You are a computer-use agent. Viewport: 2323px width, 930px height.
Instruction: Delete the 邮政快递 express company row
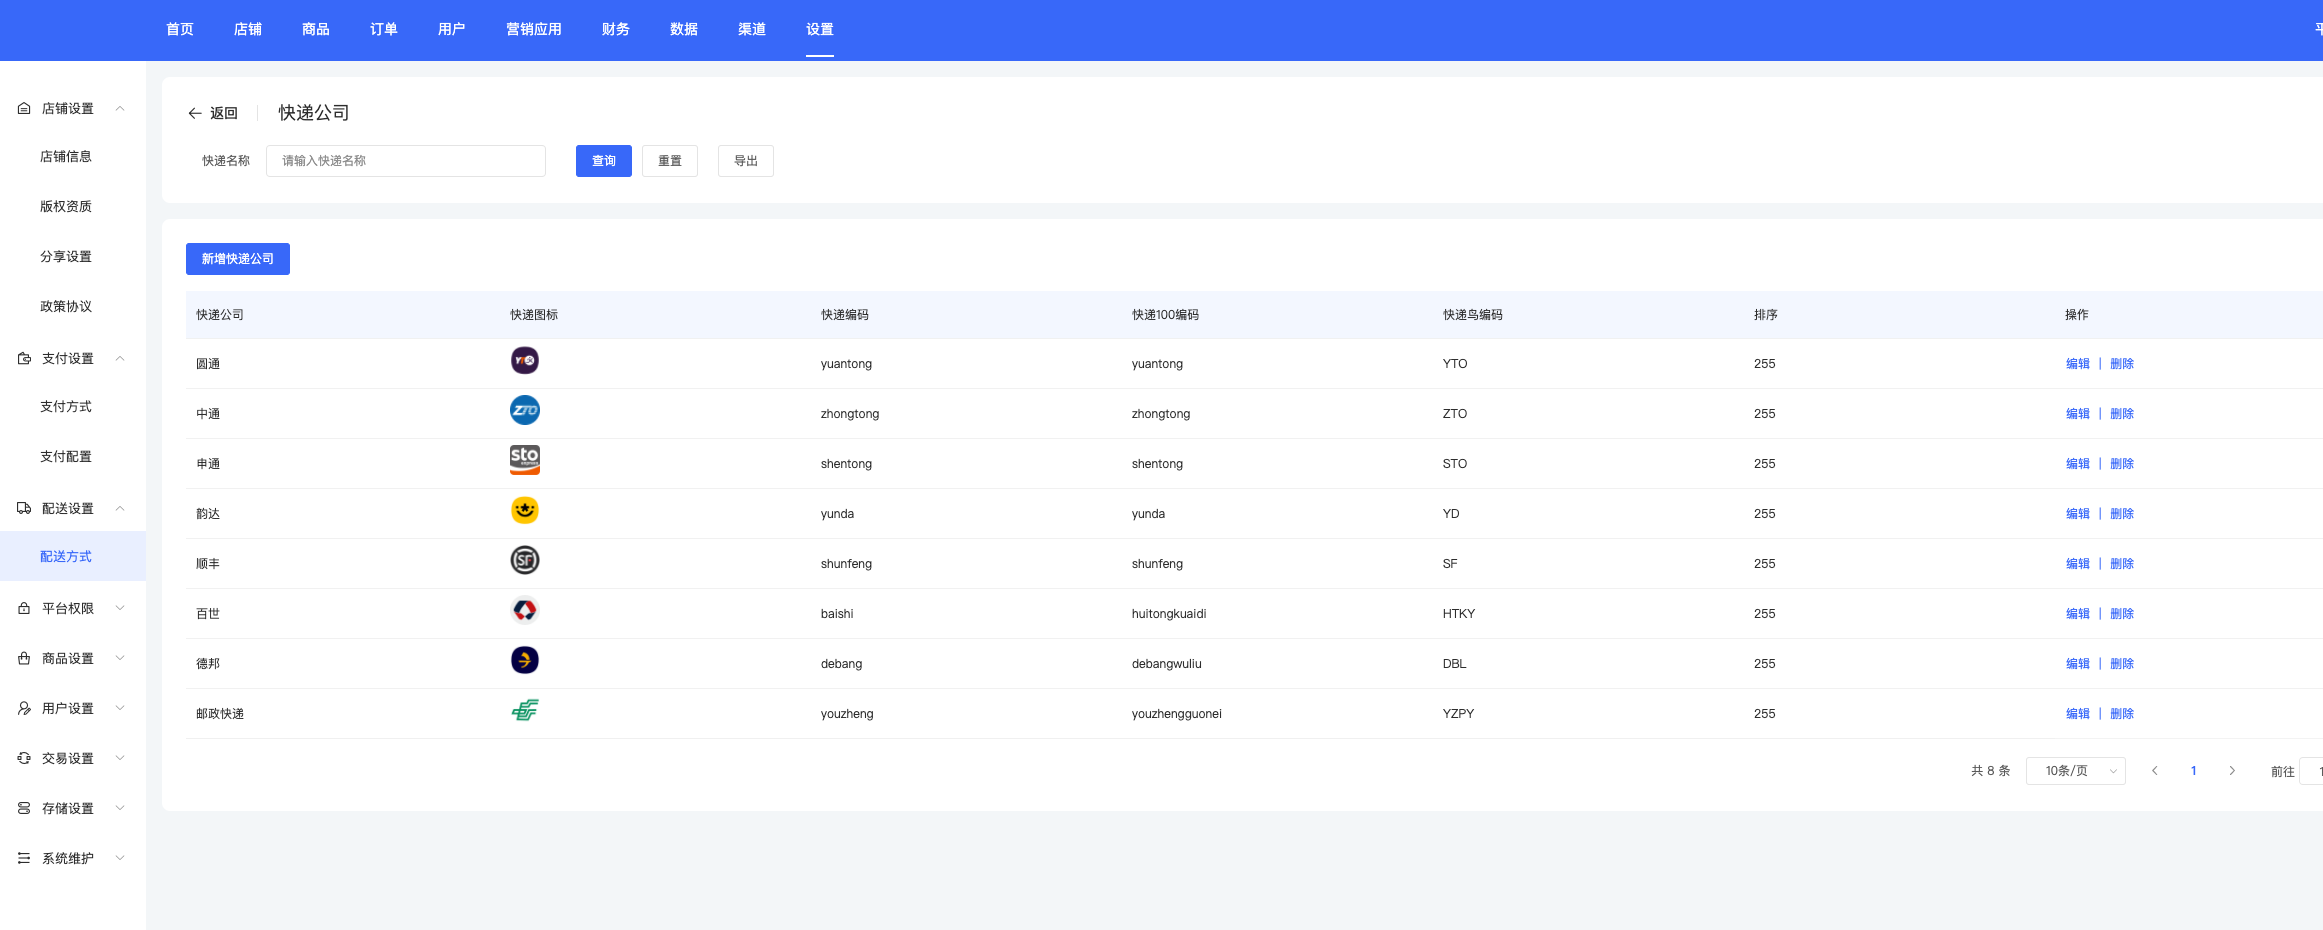[x=2121, y=714]
